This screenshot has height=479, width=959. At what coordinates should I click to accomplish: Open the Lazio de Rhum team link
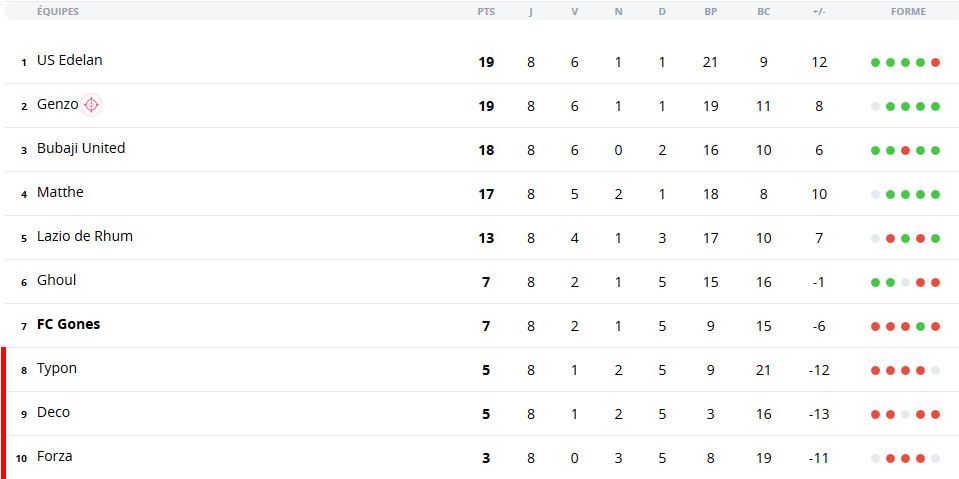tap(84, 236)
